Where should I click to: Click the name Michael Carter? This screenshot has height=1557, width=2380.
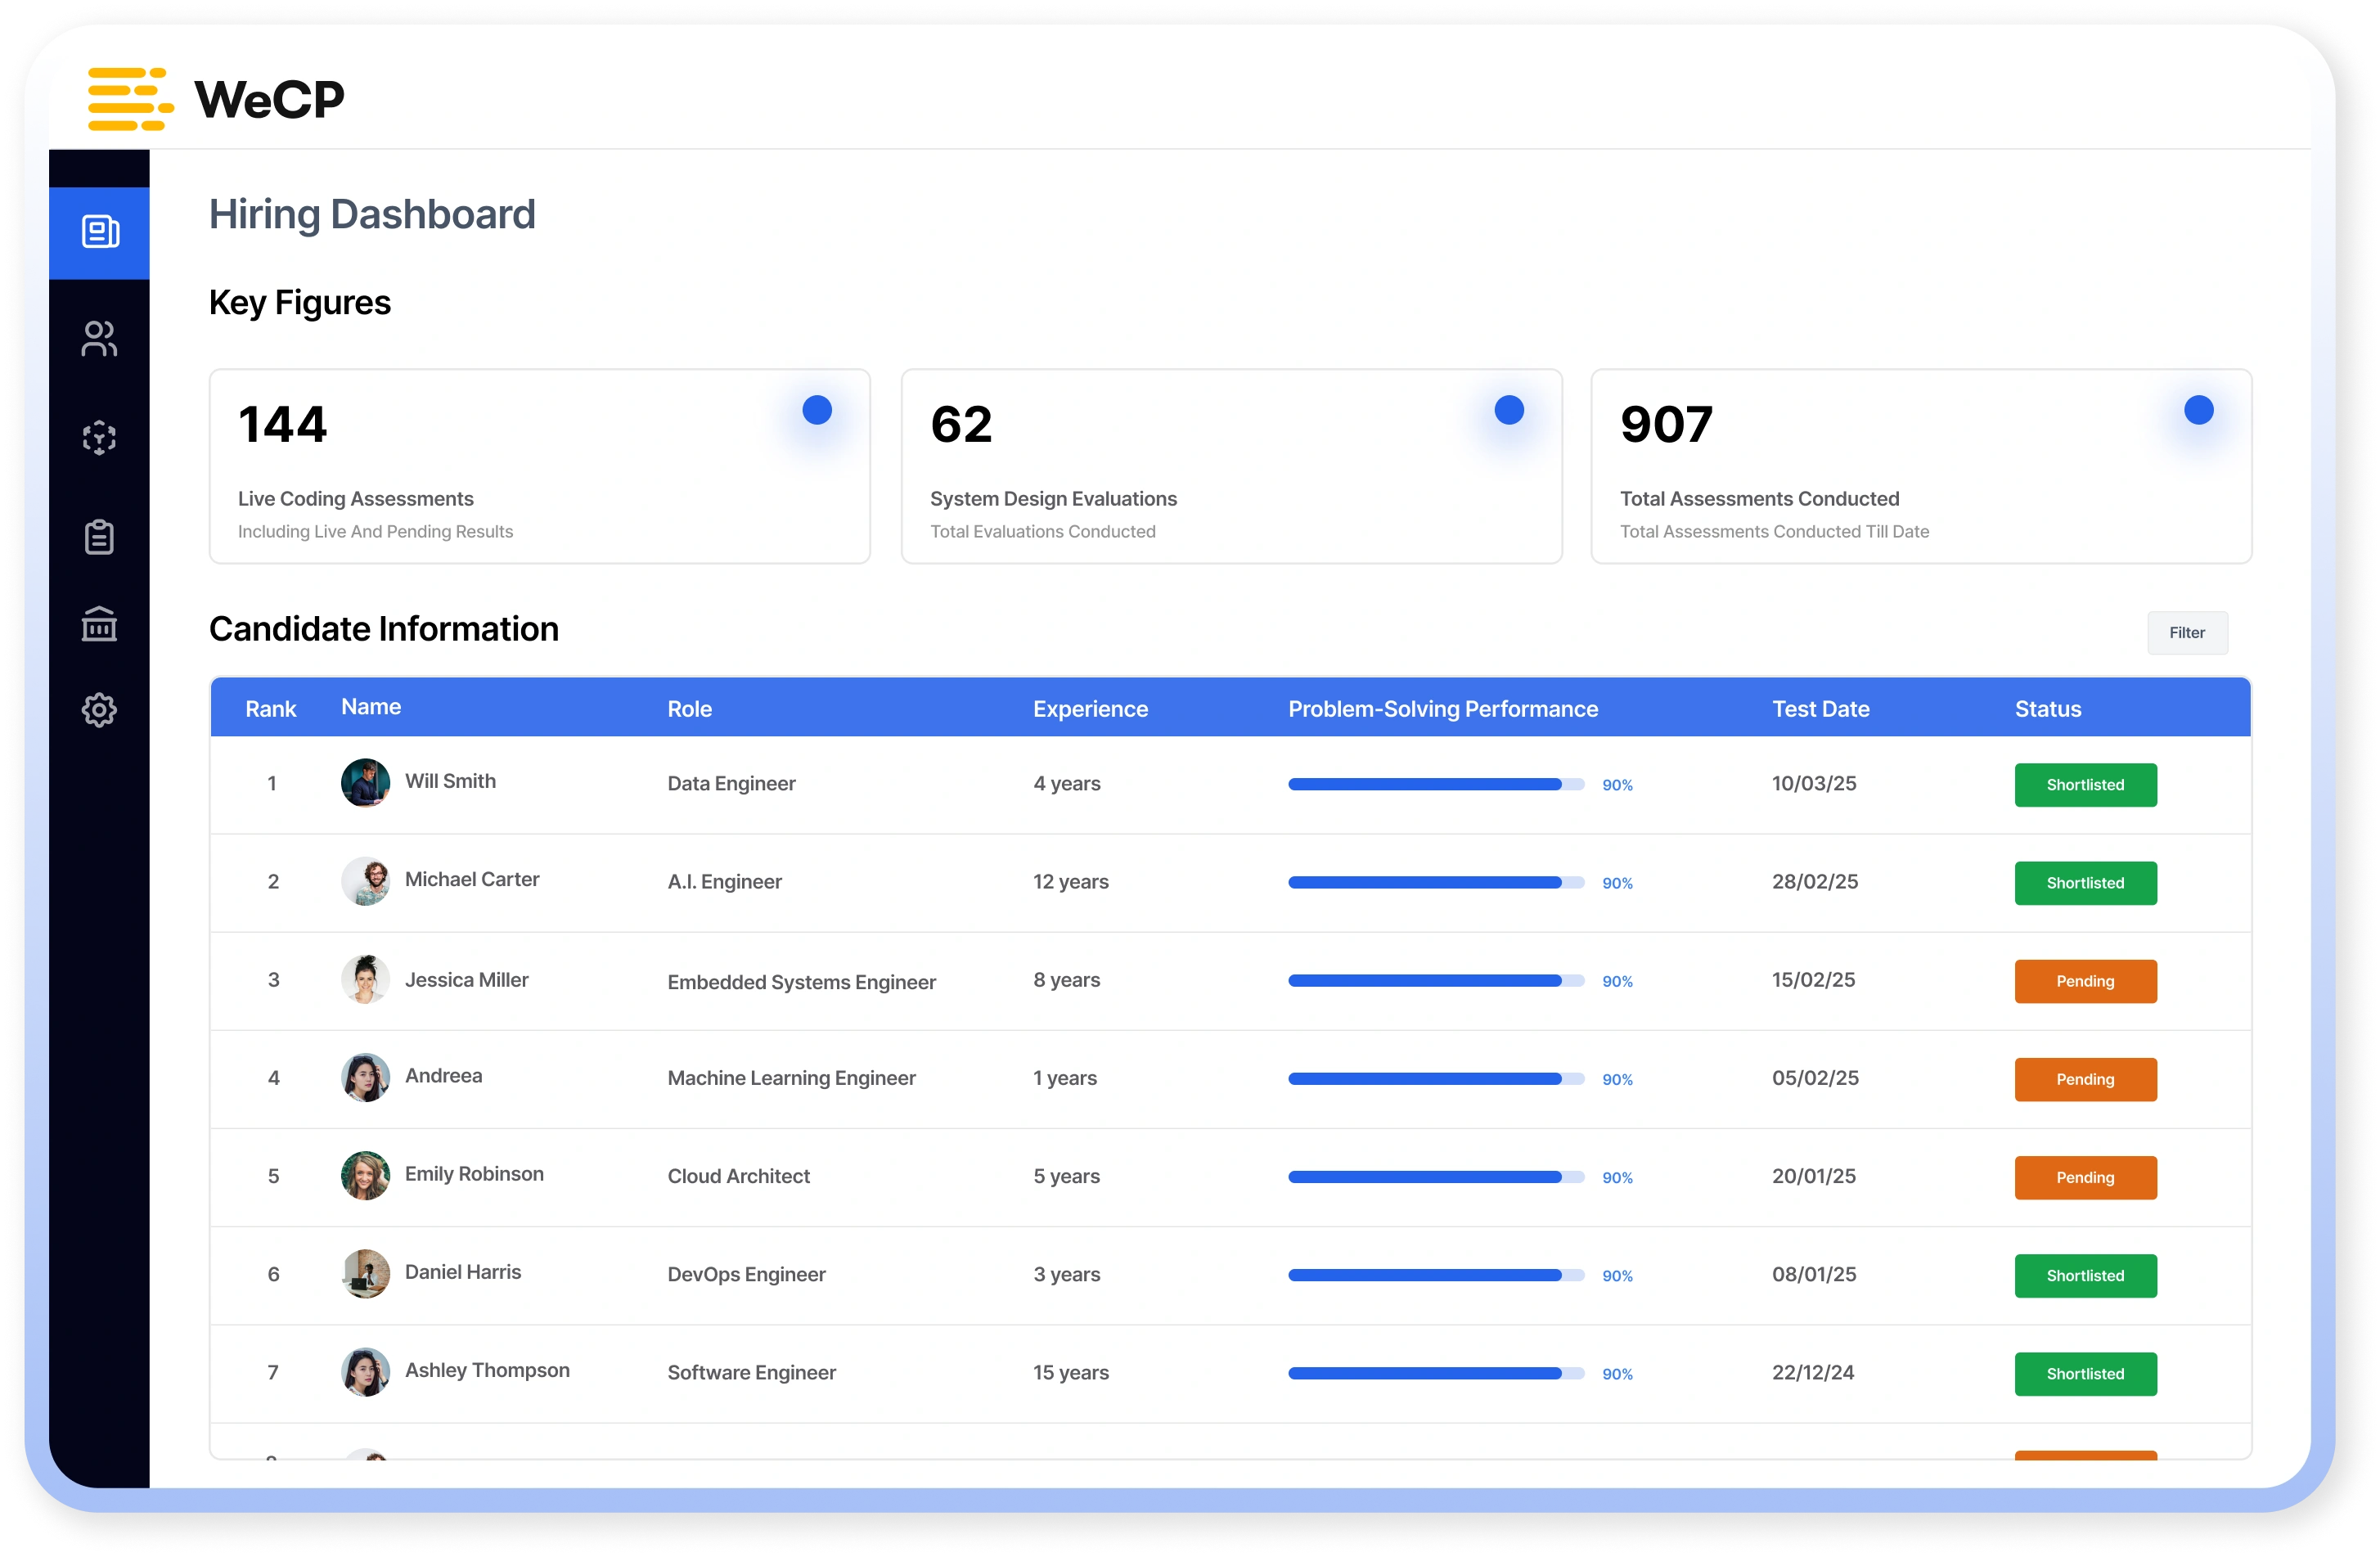[x=472, y=879]
